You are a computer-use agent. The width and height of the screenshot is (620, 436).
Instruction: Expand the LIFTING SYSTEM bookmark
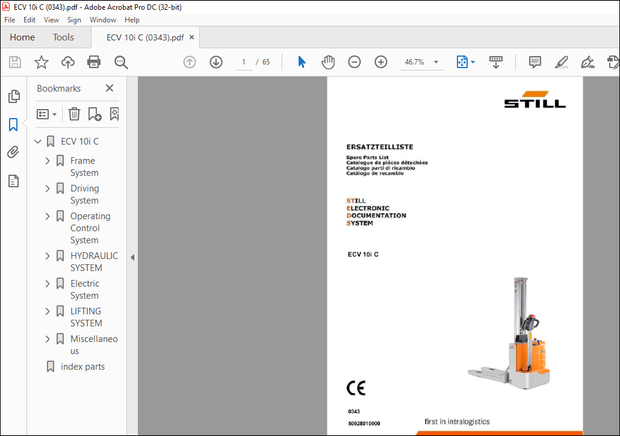tap(47, 311)
